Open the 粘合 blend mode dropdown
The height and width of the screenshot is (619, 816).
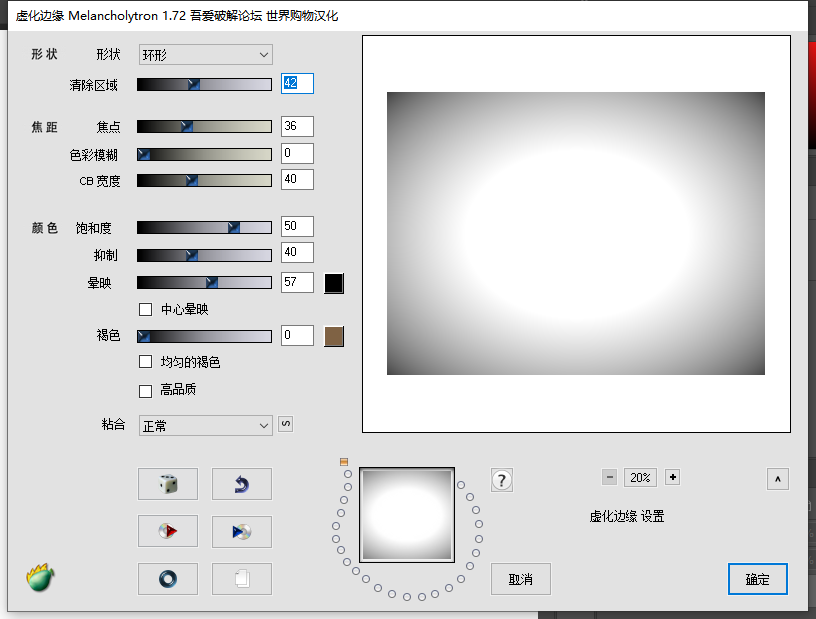click(x=205, y=424)
